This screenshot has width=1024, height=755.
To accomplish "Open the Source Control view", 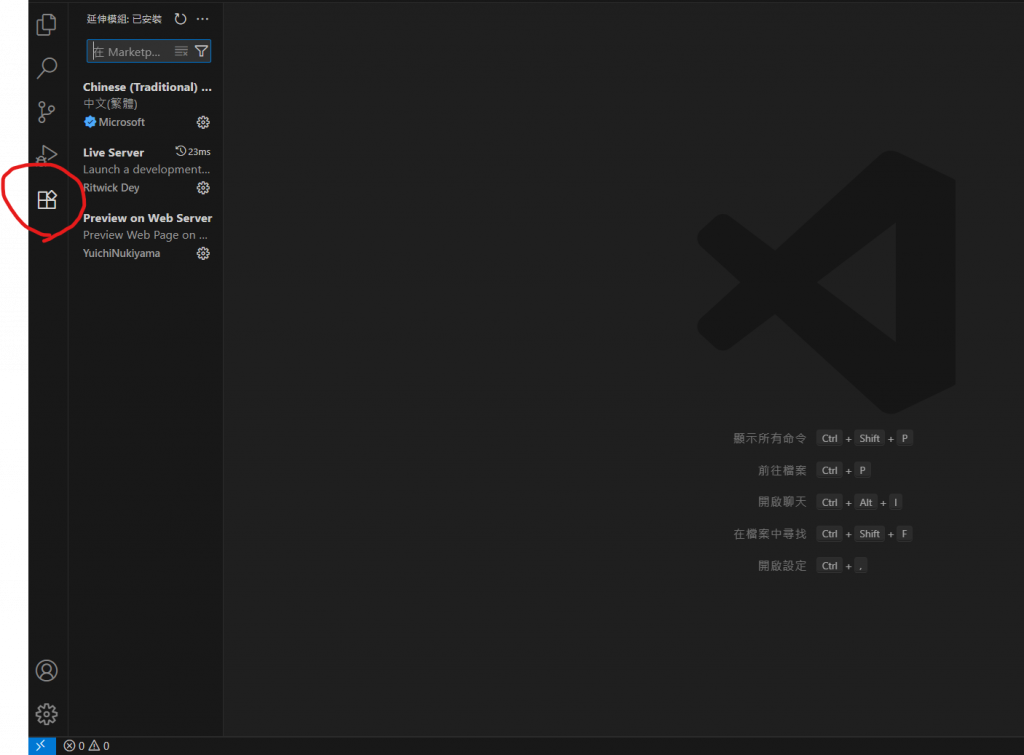I will pyautogui.click(x=46, y=112).
